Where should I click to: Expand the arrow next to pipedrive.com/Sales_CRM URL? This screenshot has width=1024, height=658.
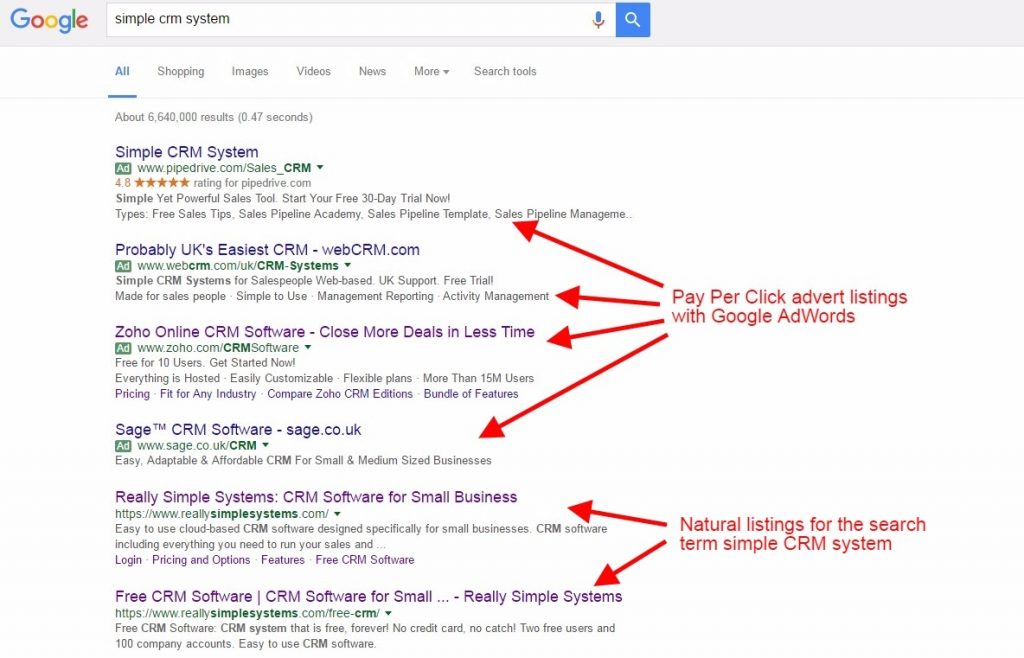click(x=320, y=168)
